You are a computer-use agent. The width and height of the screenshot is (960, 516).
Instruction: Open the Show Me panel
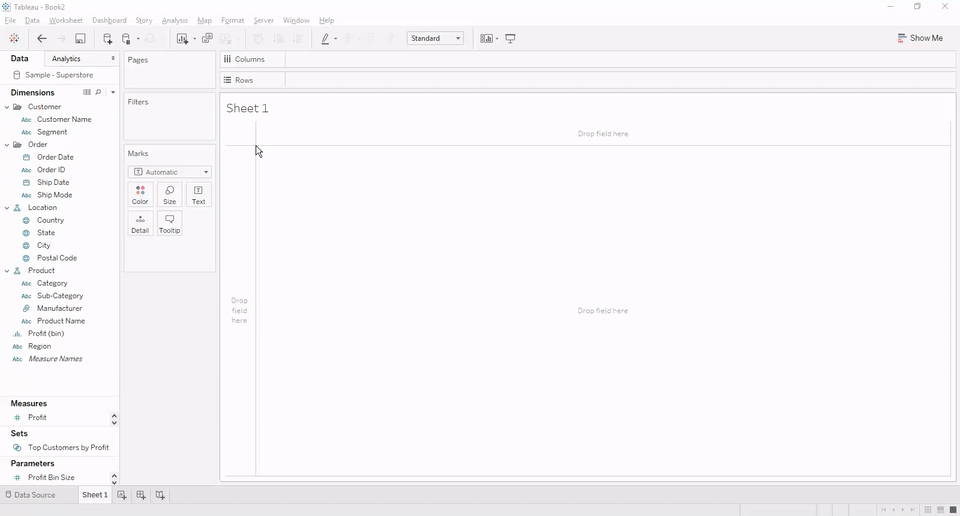(x=920, y=38)
